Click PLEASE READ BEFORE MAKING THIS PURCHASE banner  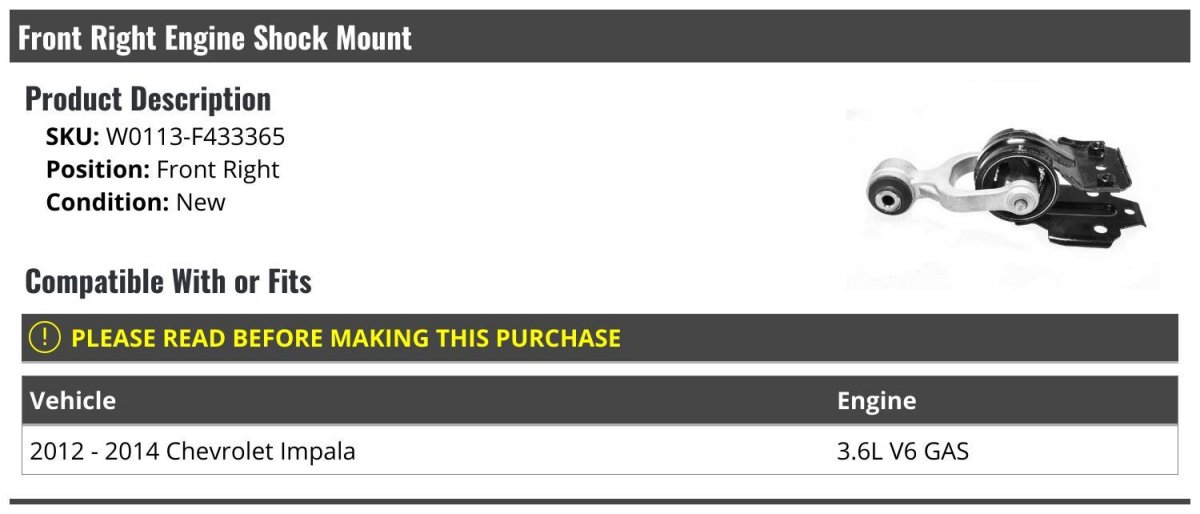click(x=600, y=338)
